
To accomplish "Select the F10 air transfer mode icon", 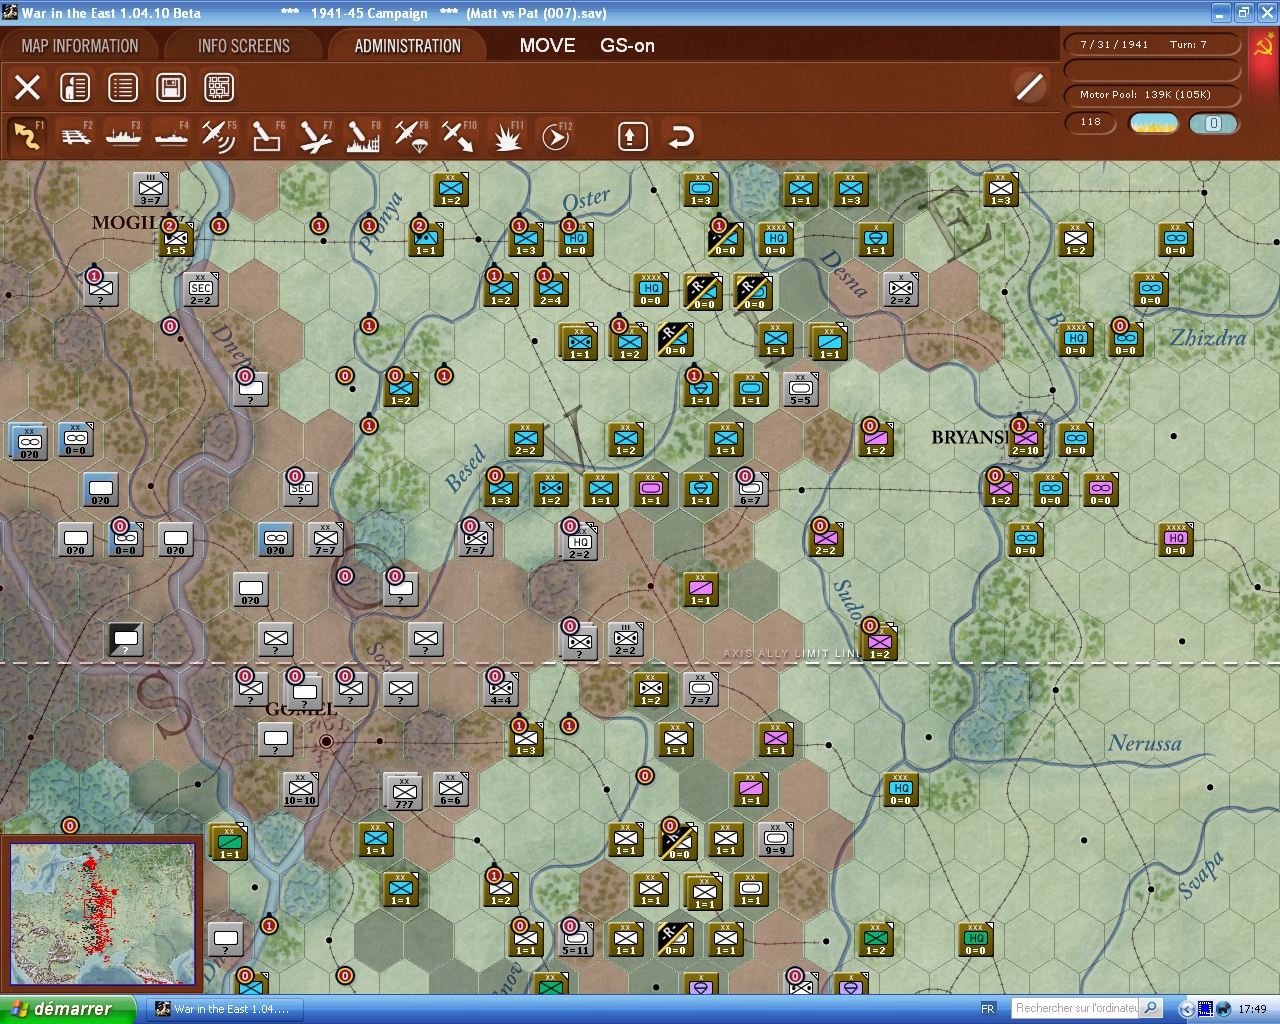I will [x=459, y=135].
